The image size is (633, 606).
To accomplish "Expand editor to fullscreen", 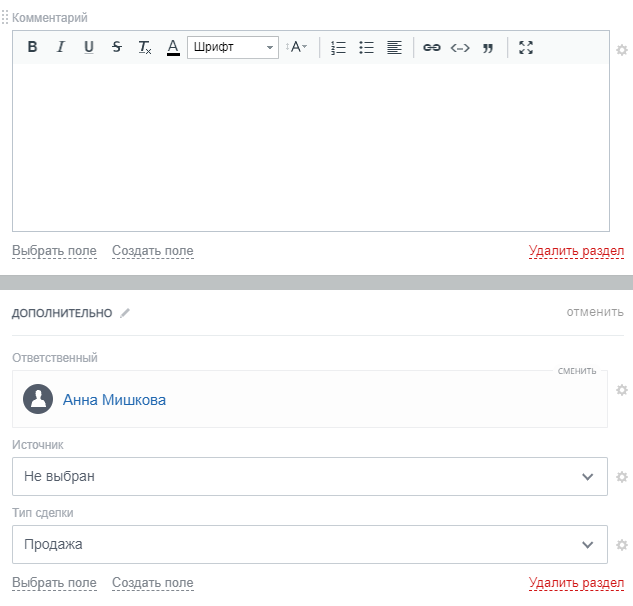I will coord(526,47).
